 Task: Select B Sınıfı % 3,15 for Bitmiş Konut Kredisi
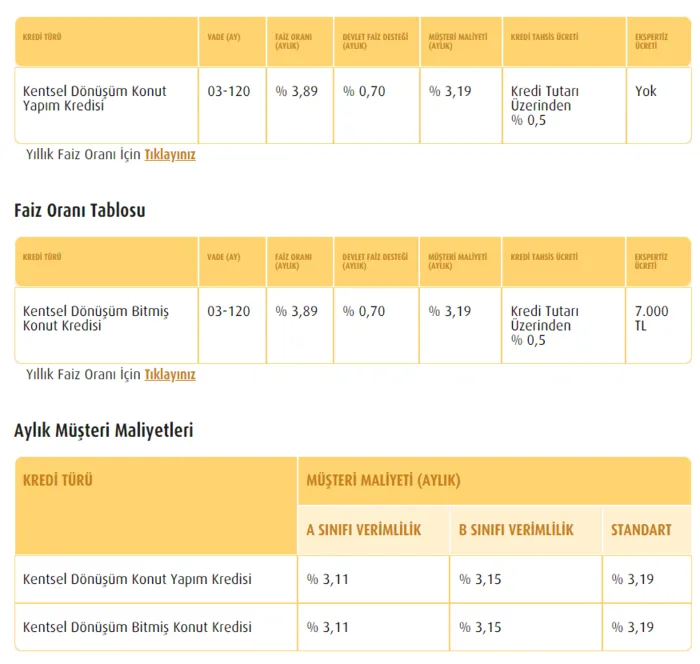click(480, 627)
